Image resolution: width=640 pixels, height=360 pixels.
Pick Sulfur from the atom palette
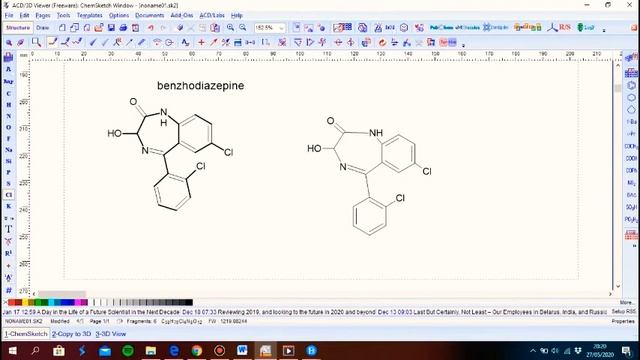pos(9,184)
